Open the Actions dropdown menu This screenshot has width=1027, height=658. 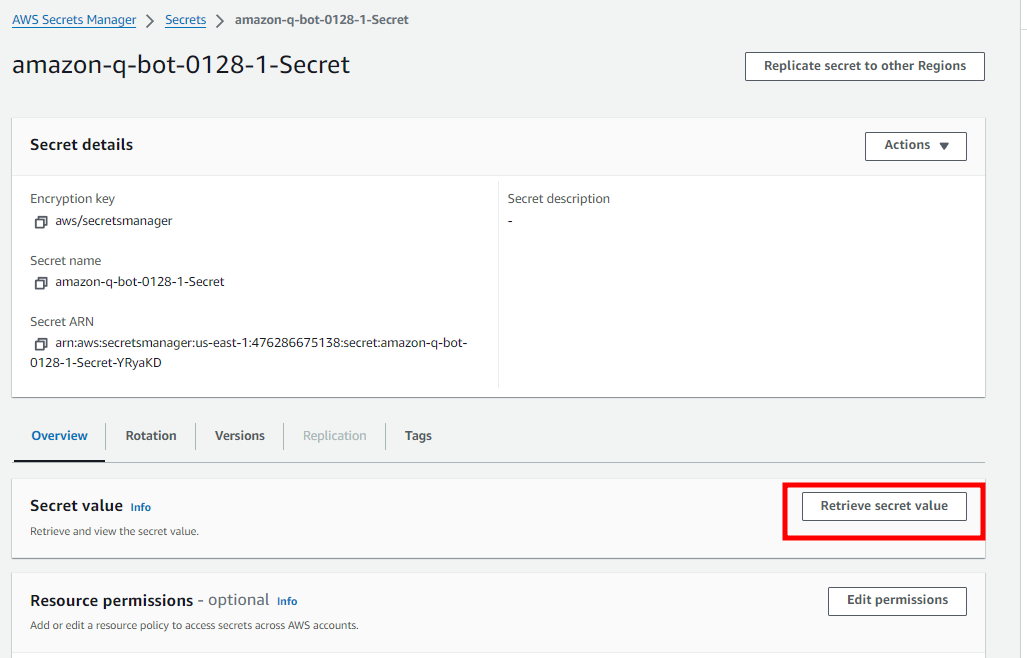click(x=916, y=146)
